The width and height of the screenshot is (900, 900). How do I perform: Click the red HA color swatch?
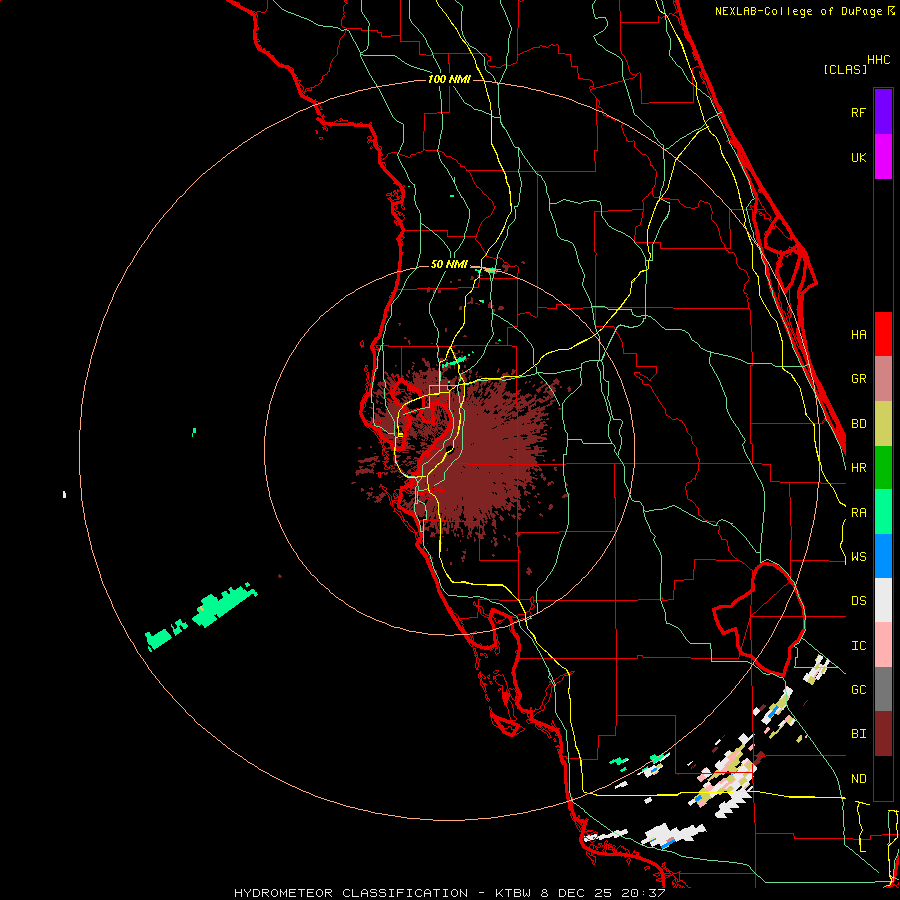coord(883,334)
